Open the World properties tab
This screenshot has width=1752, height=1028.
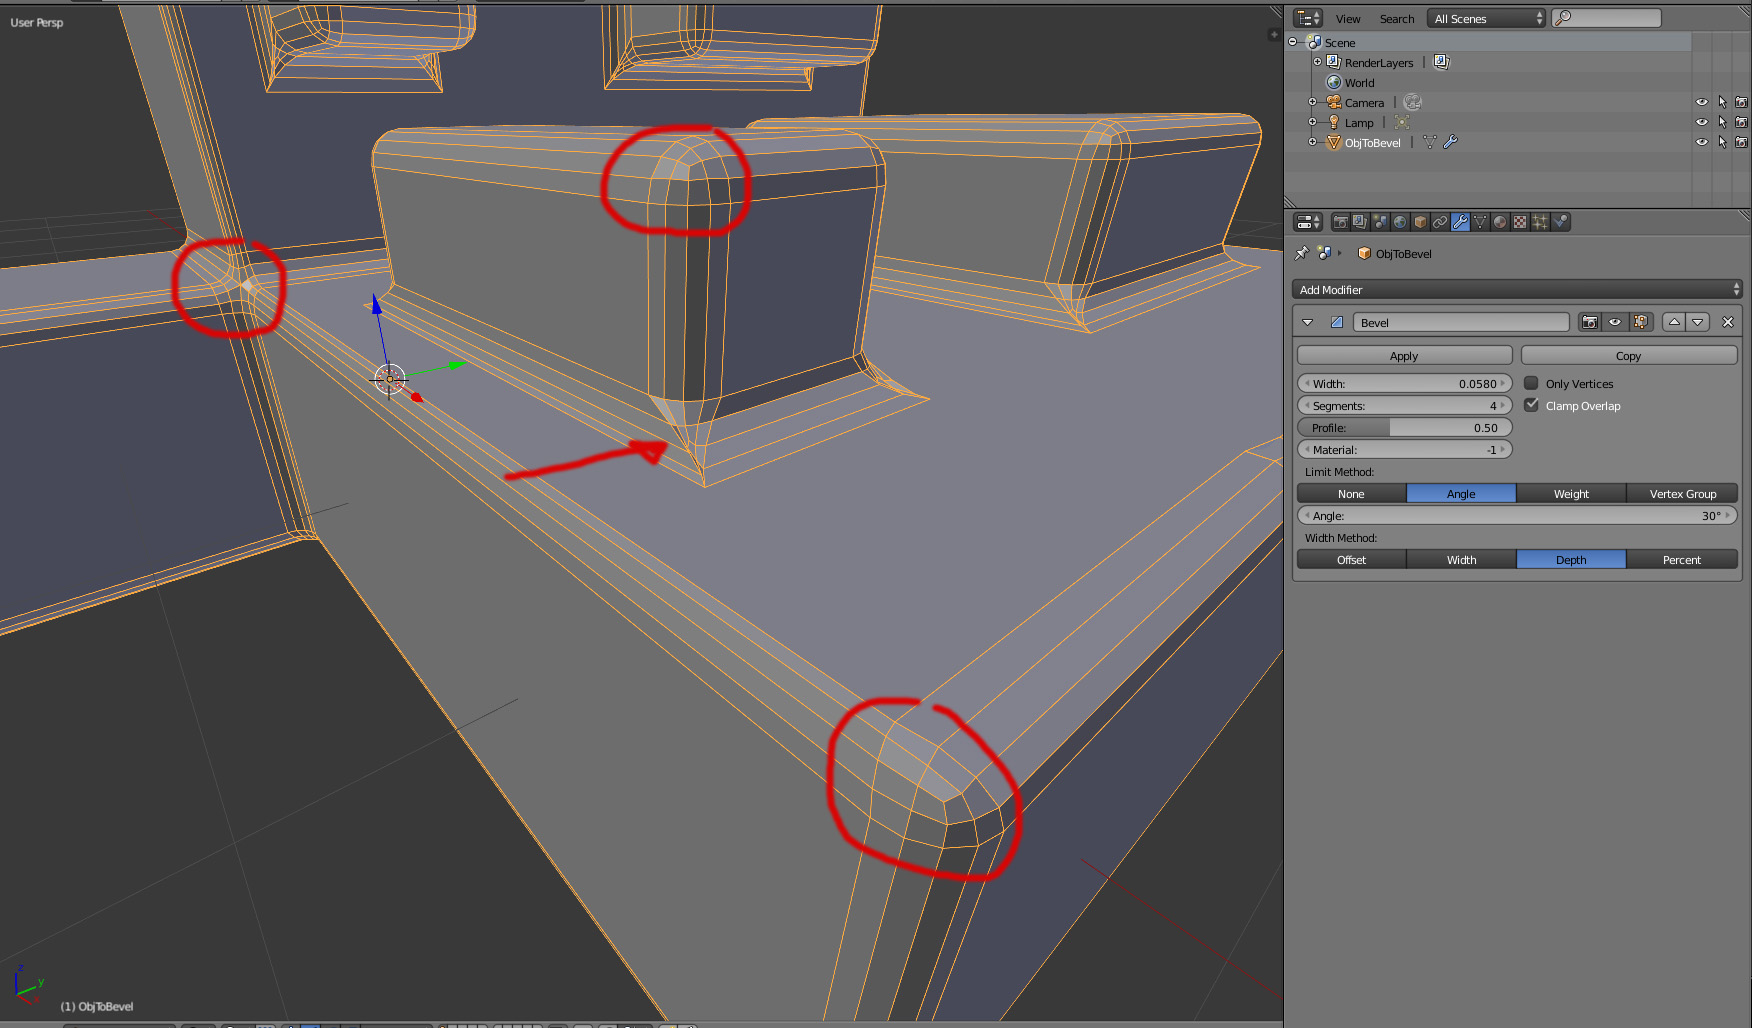coord(1400,222)
